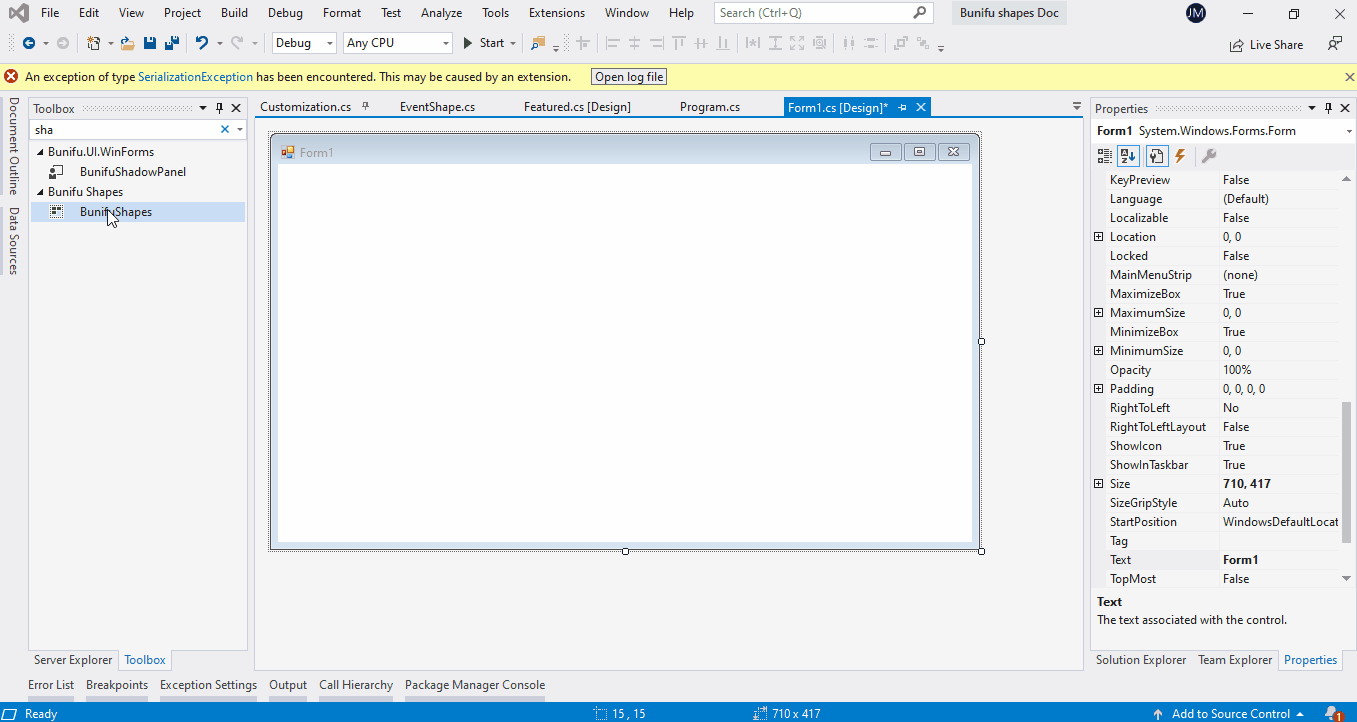Toggle auto-hide pin on the Toolbox panel
The height and width of the screenshot is (722, 1357).
pos(220,108)
